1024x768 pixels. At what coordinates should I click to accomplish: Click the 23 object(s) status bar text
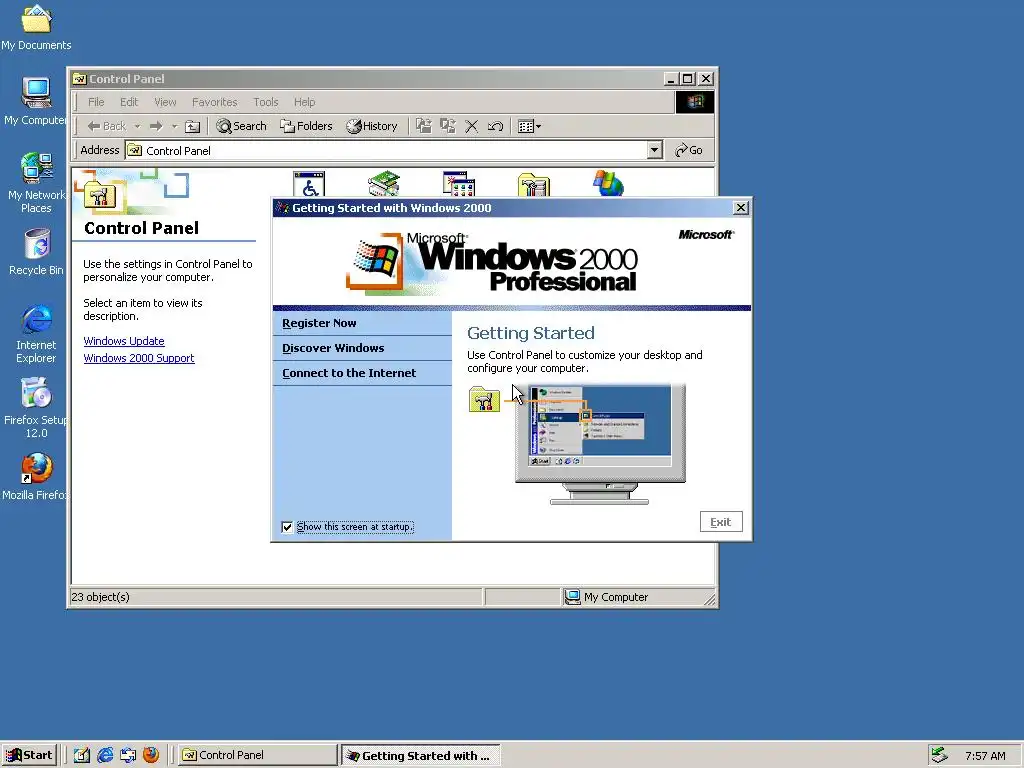[x=101, y=597]
